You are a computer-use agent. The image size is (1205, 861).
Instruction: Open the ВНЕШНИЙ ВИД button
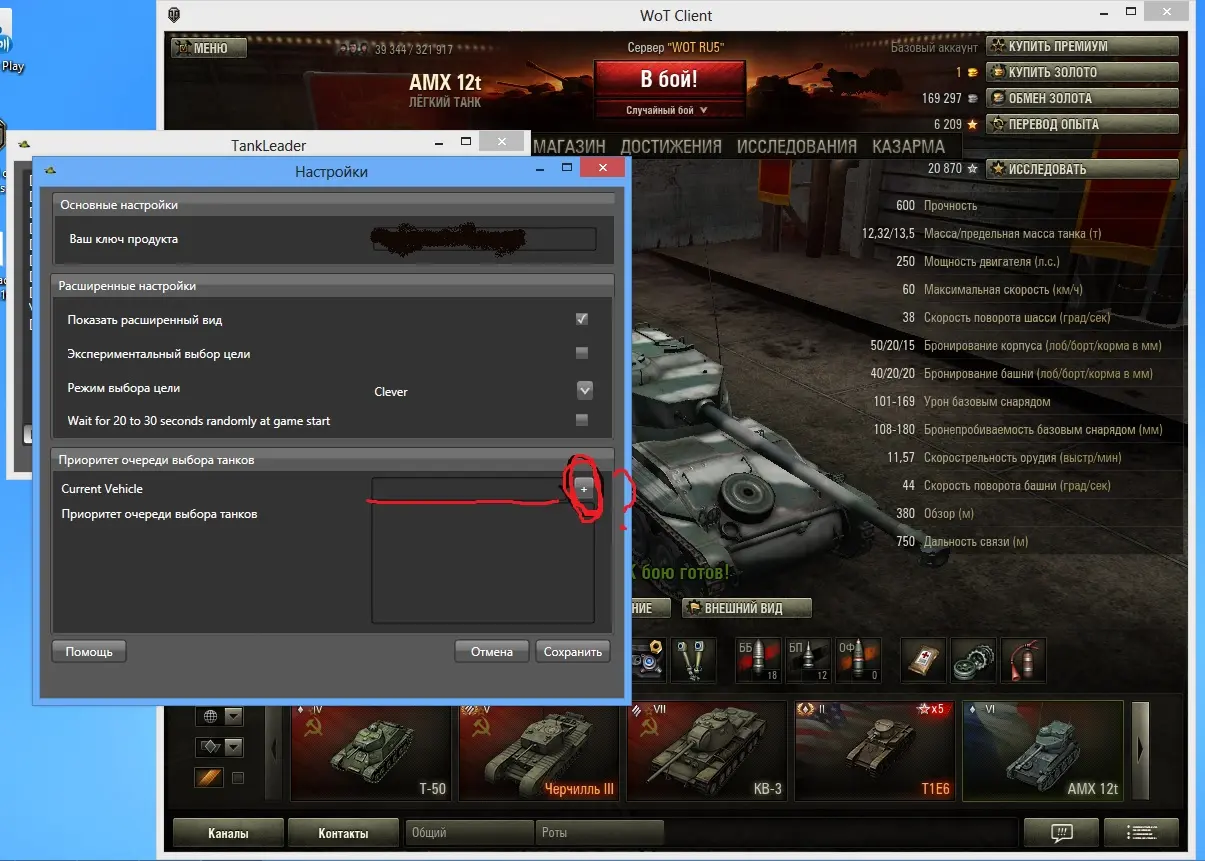tap(747, 608)
